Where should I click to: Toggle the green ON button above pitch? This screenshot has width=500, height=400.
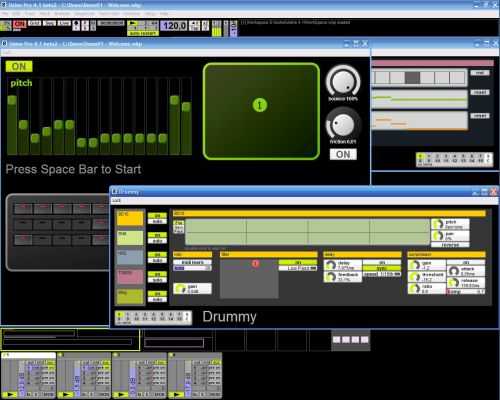click(x=19, y=66)
